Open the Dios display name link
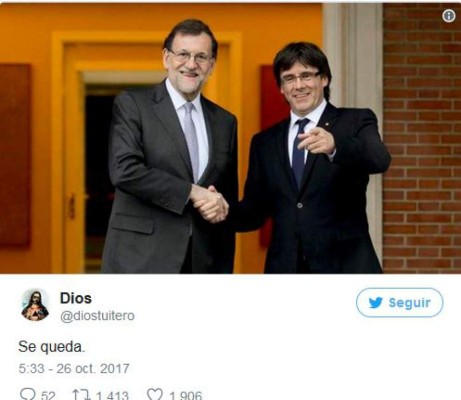This screenshot has height=400, width=461. pos(76,298)
